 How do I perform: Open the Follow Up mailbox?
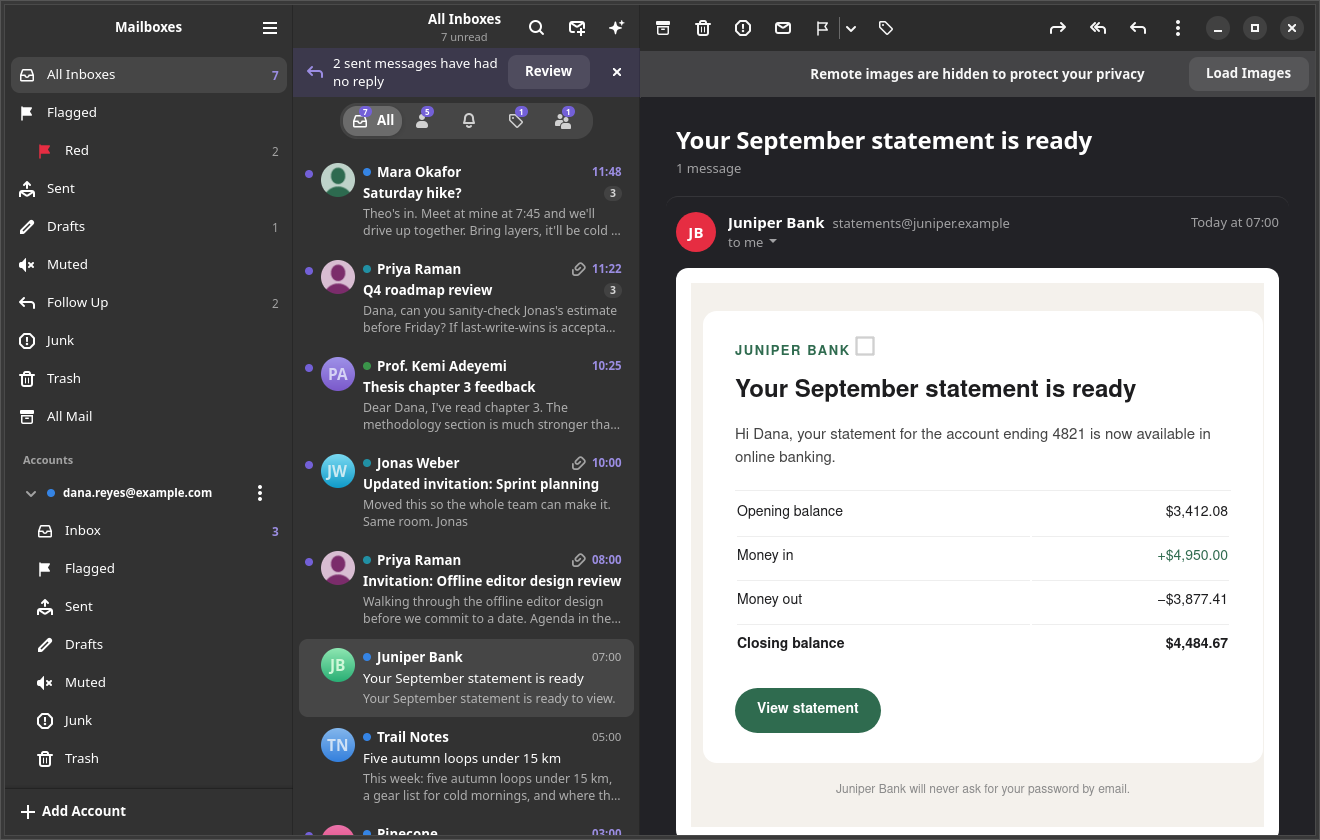coord(149,303)
